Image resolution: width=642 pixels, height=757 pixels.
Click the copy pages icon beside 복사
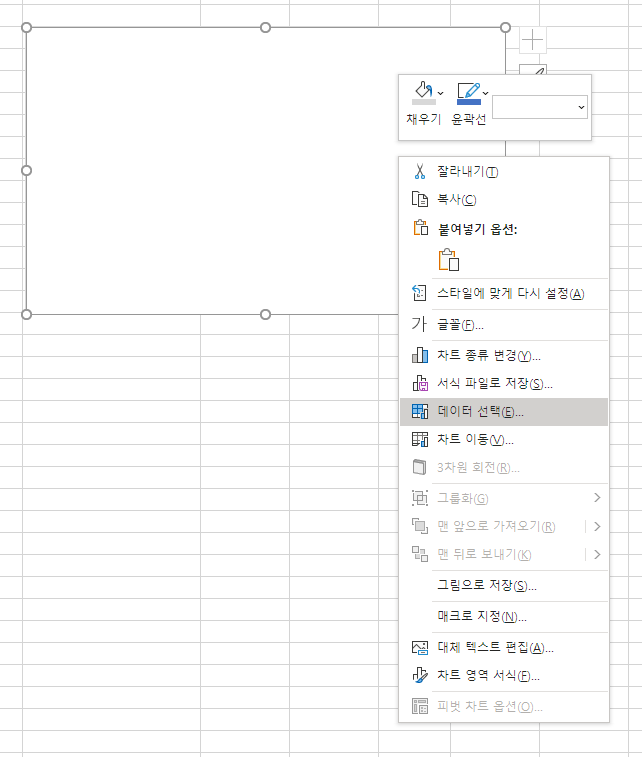[x=420, y=199]
